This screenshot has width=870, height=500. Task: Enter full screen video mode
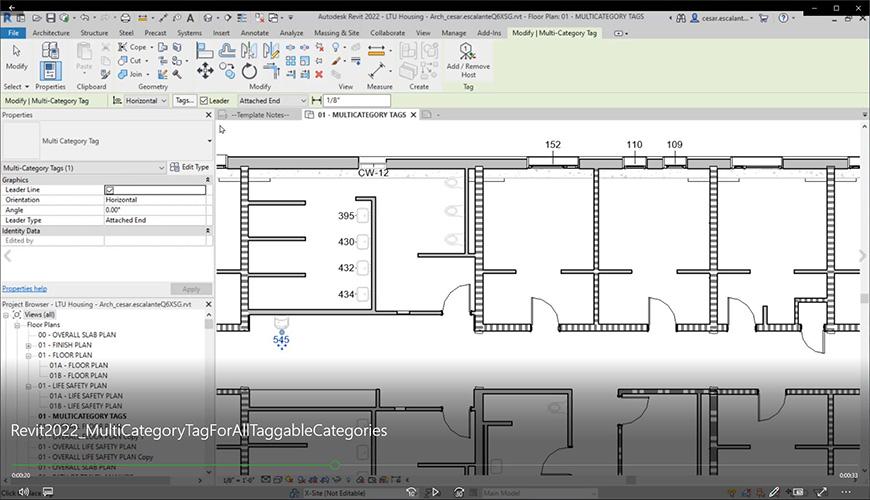click(821, 492)
